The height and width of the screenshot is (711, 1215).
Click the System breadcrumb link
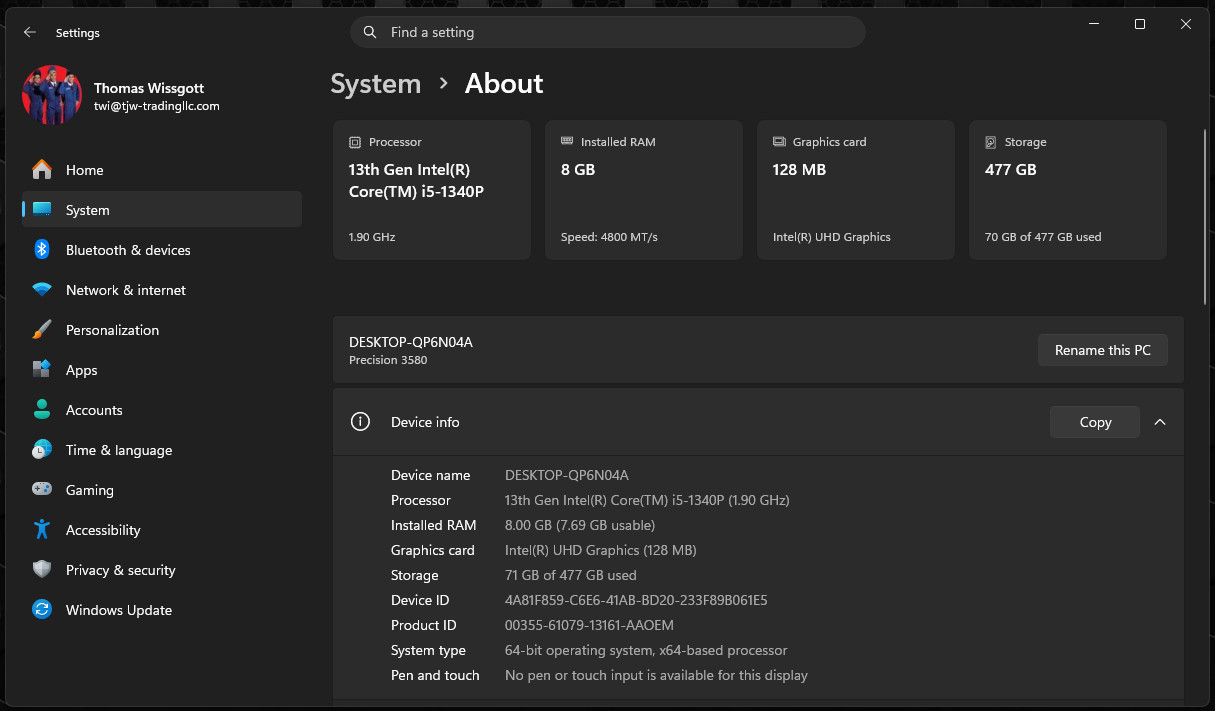[x=376, y=83]
